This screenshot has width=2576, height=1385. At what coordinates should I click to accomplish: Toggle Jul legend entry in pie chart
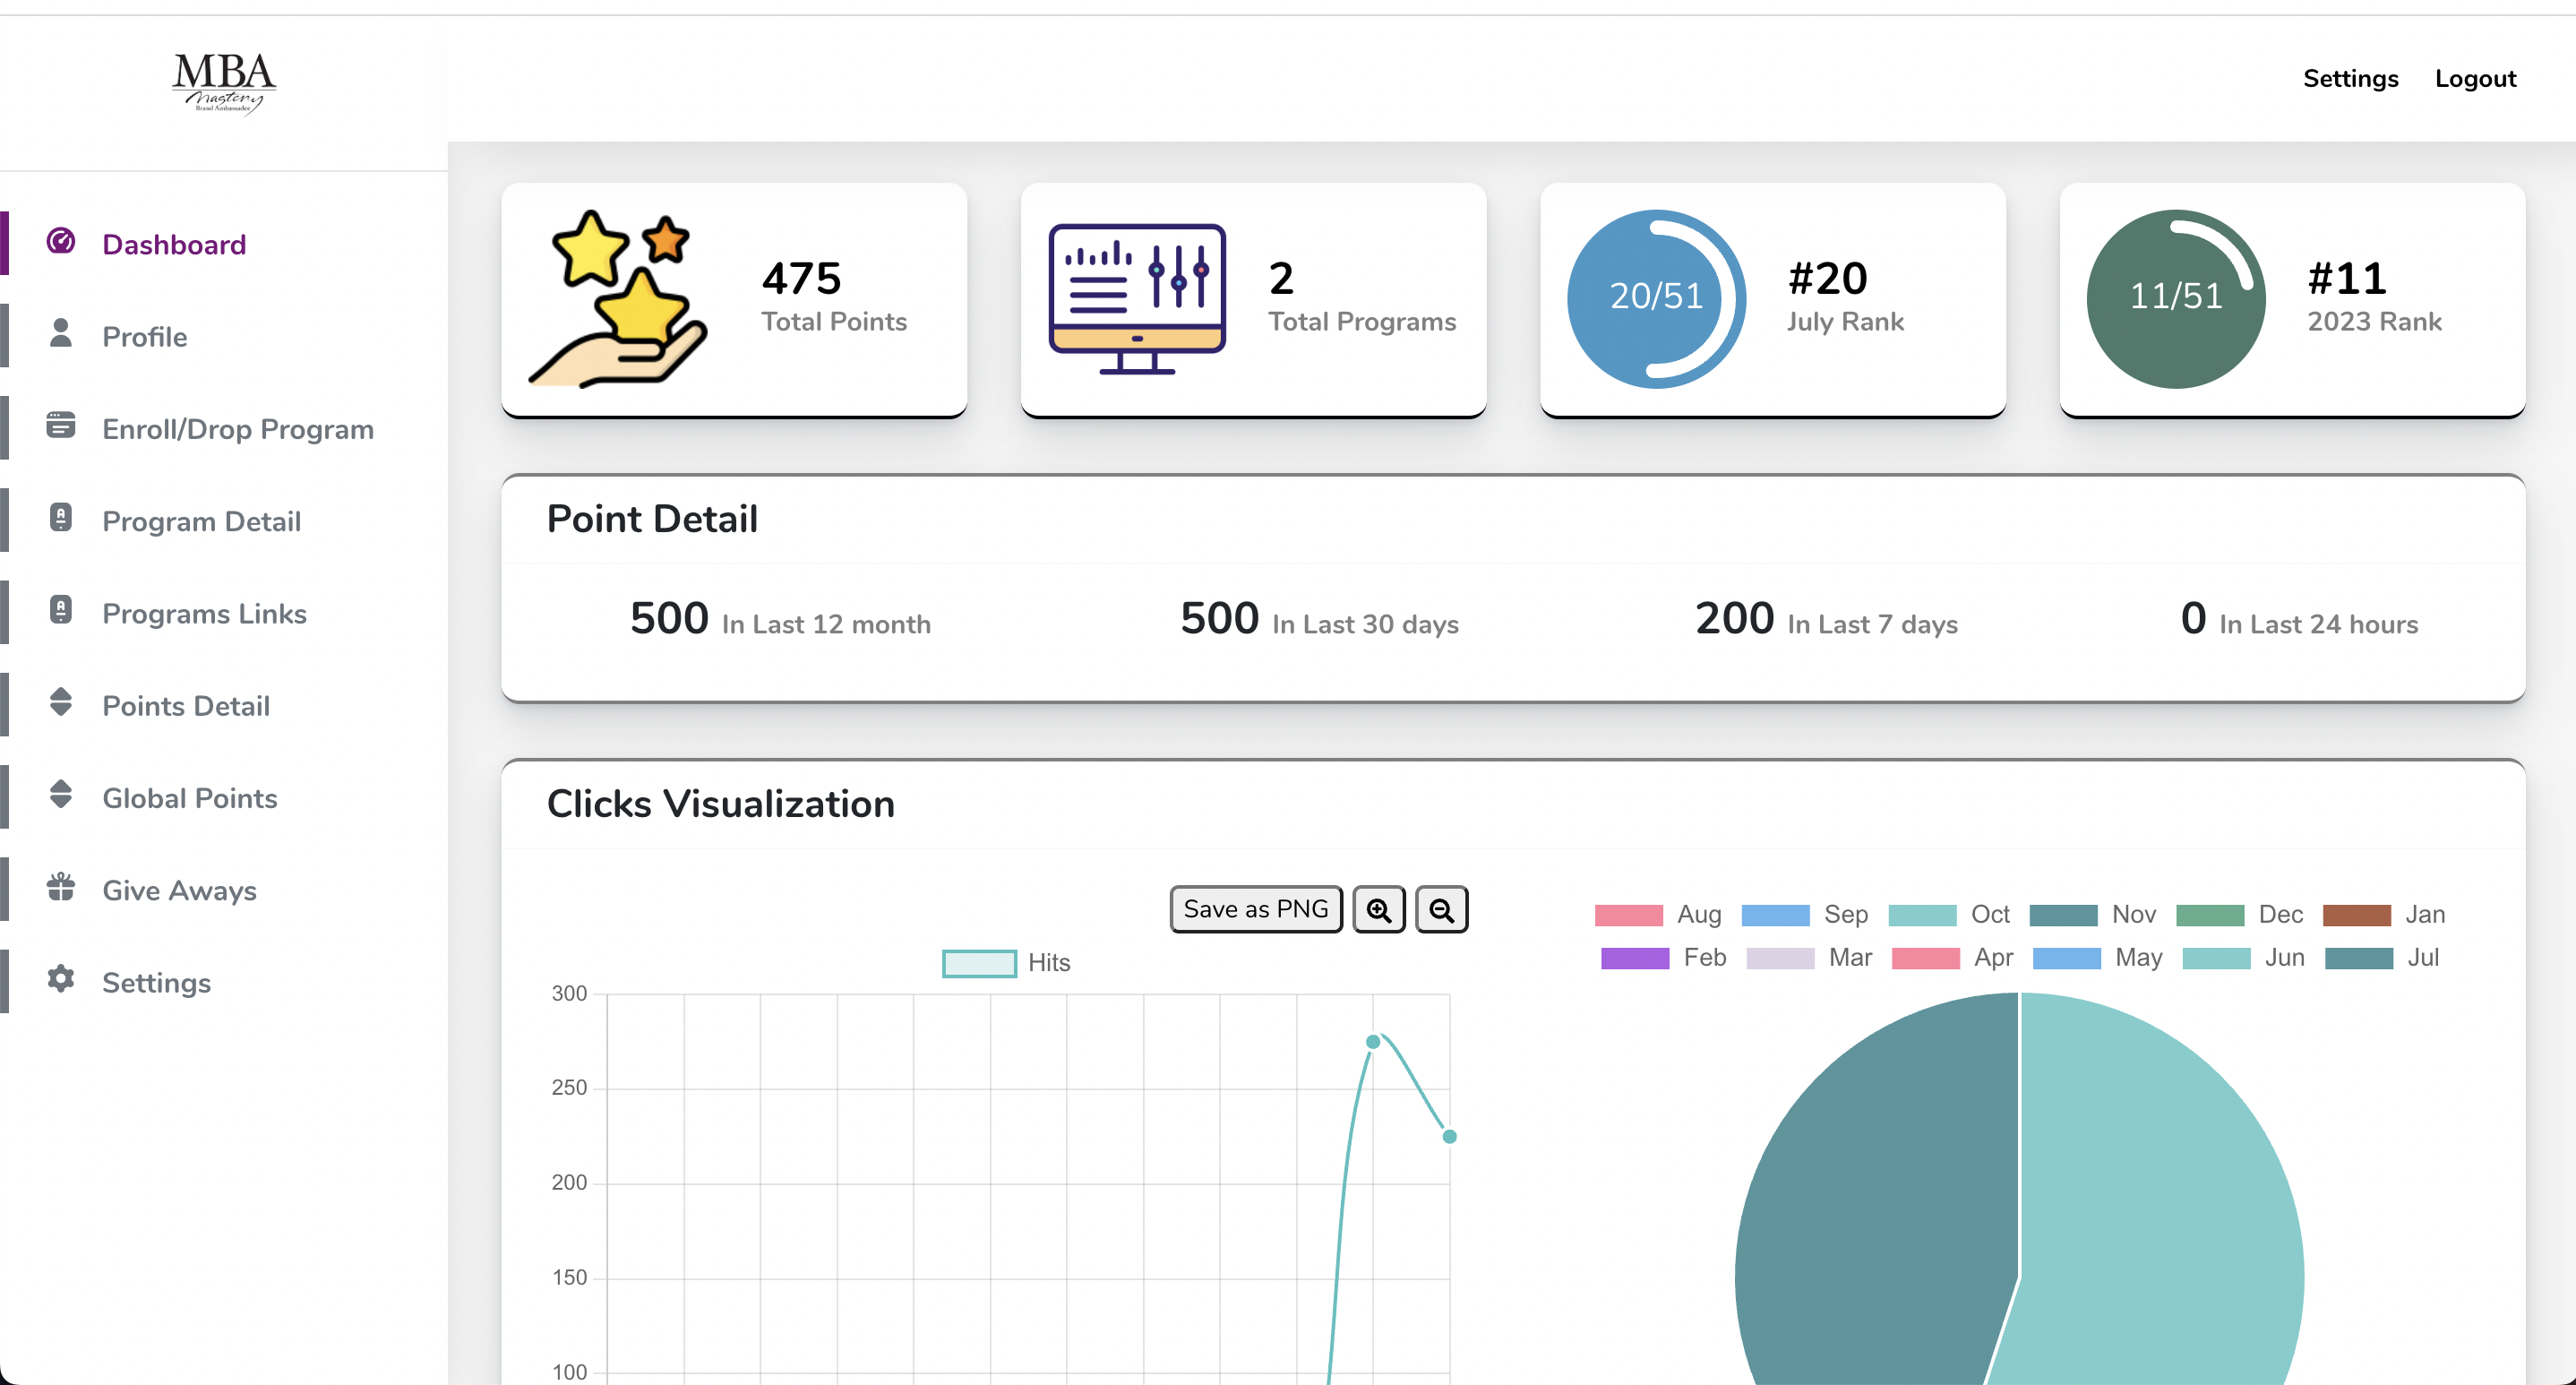pyautogui.click(x=2382, y=957)
